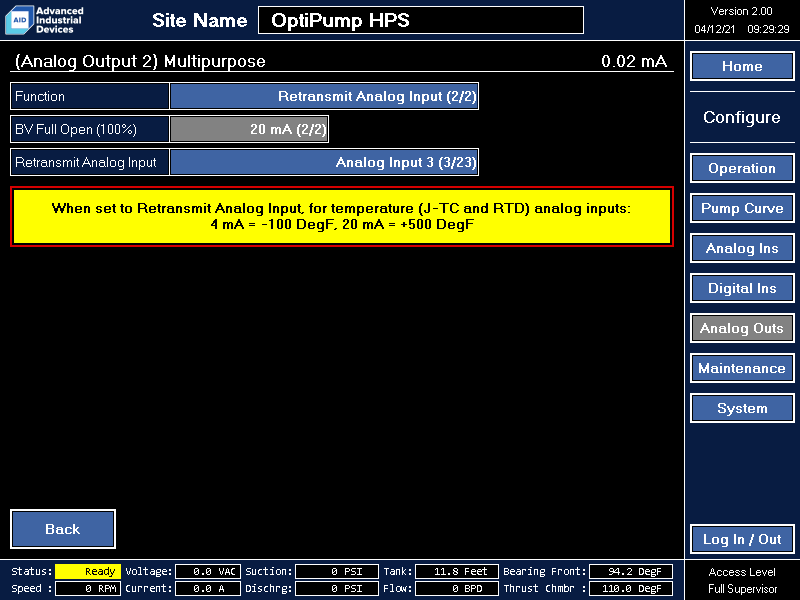Open the Function selector Retransmit Analog Input
Image resolution: width=800 pixels, height=600 pixels.
point(324,96)
